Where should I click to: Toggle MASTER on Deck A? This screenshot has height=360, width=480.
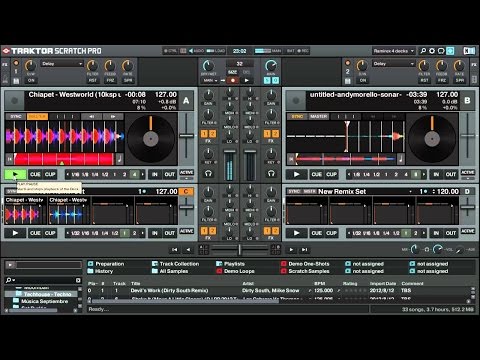coord(37,116)
